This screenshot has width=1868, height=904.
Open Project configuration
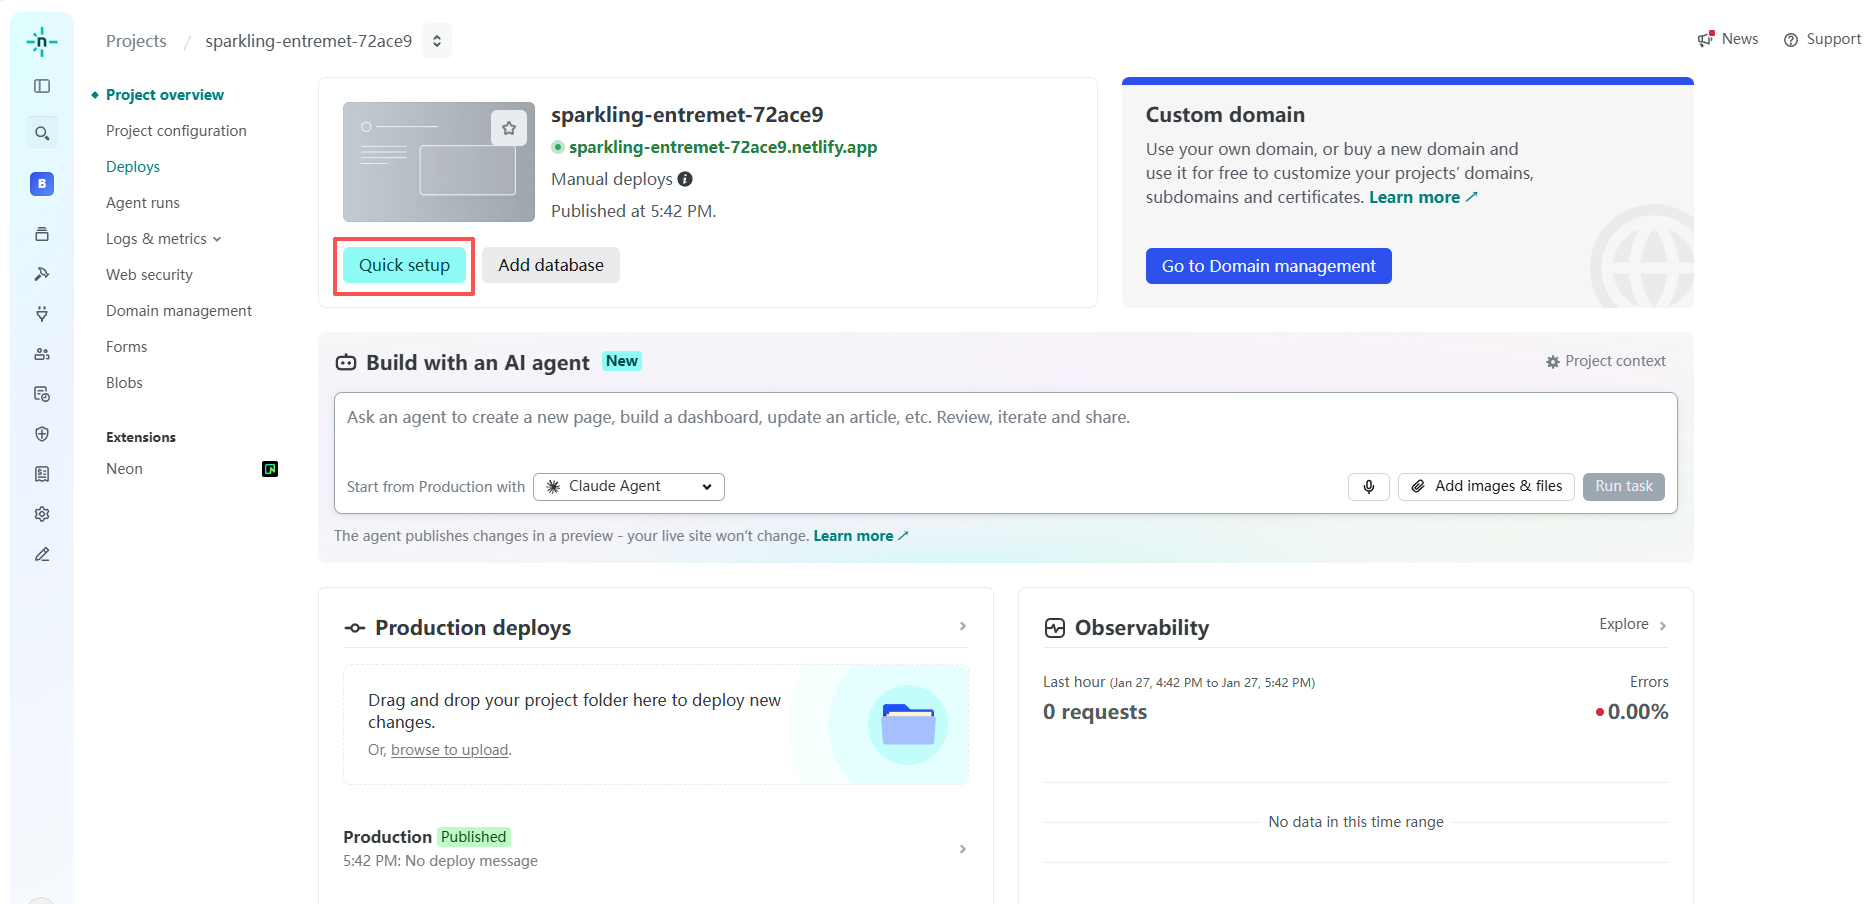coord(176,131)
